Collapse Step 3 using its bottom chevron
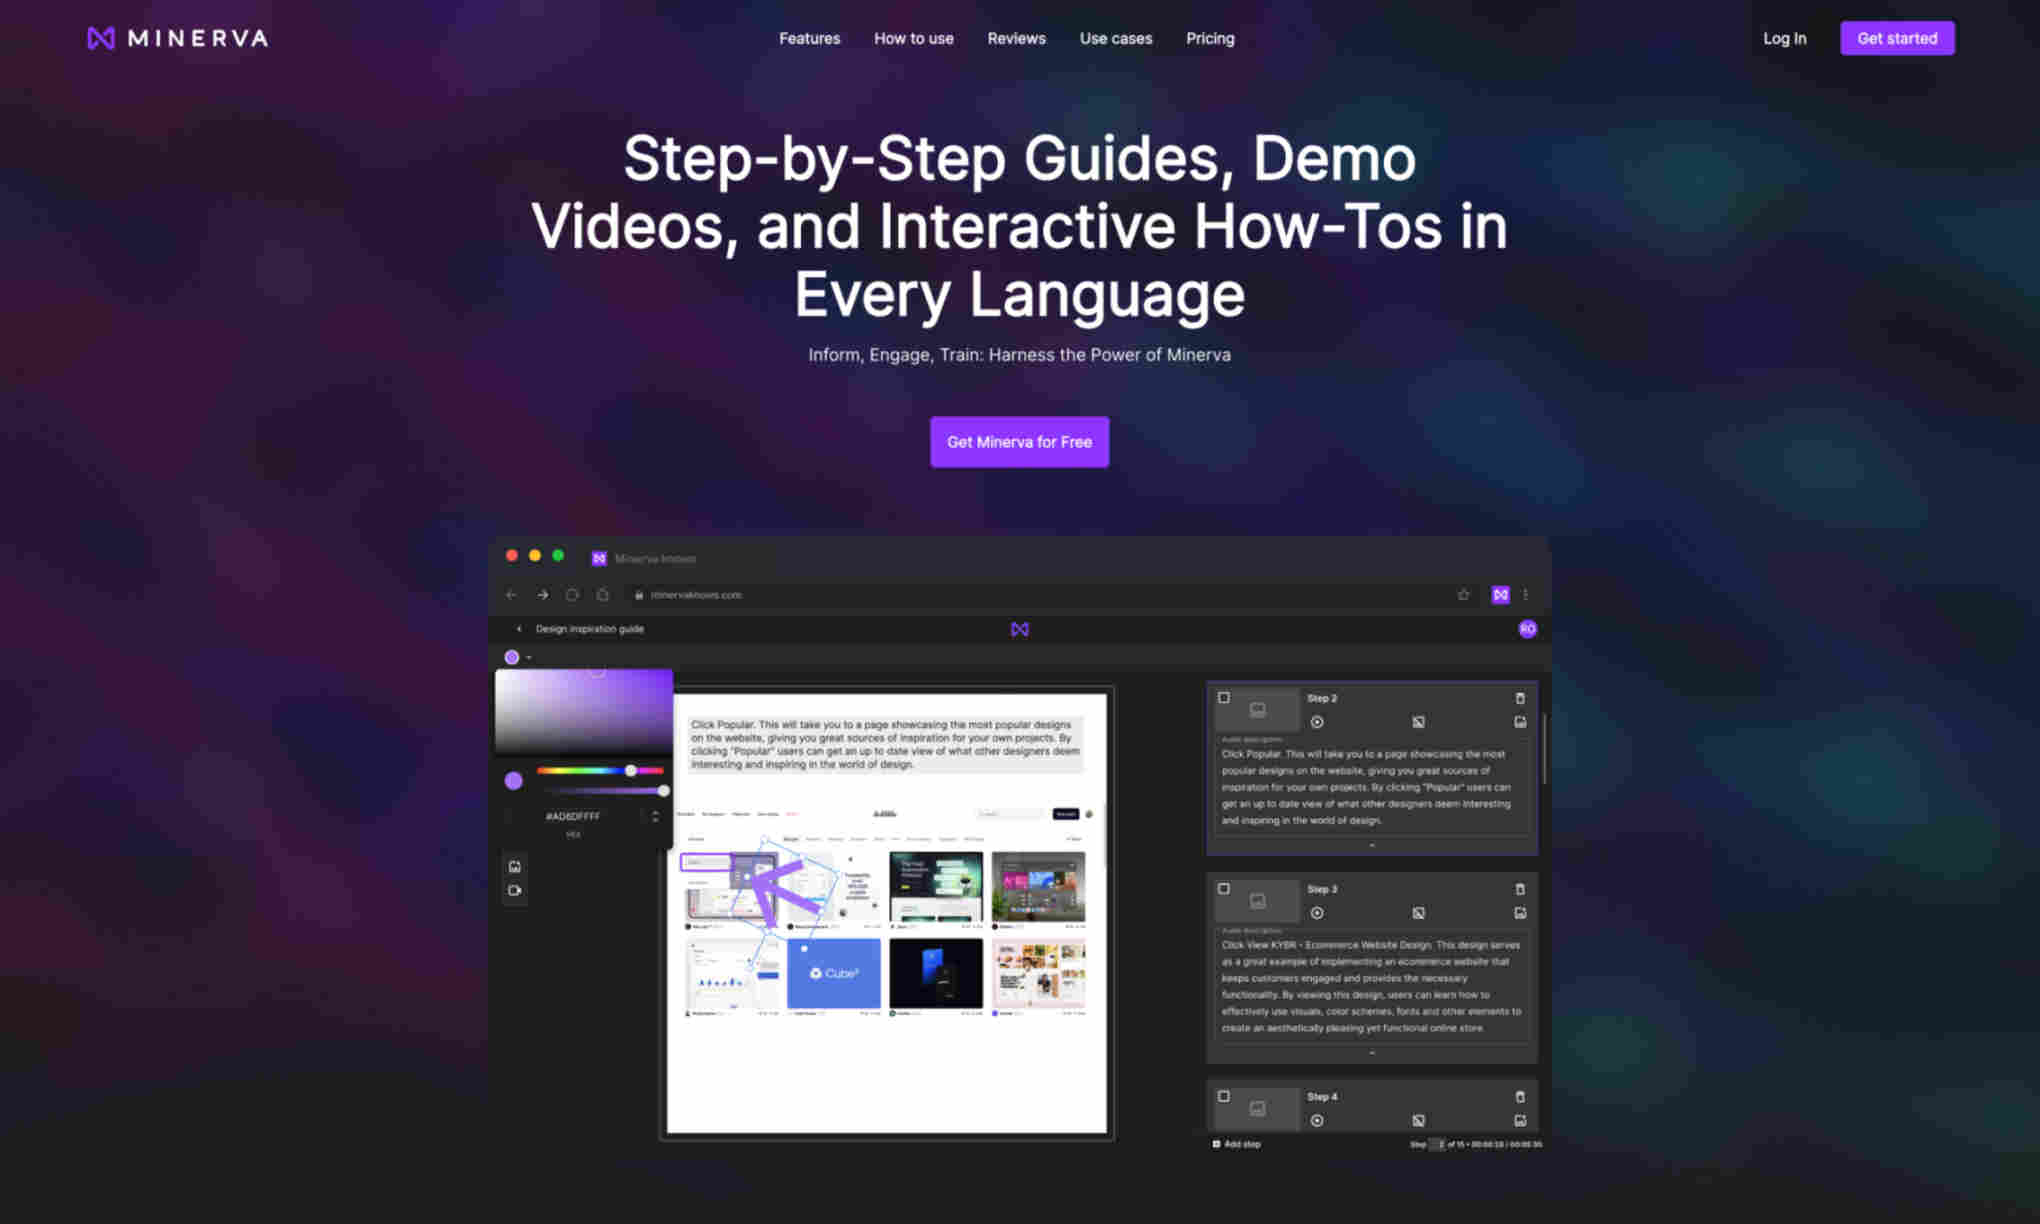Image resolution: width=2040 pixels, height=1224 pixels. [1371, 1052]
